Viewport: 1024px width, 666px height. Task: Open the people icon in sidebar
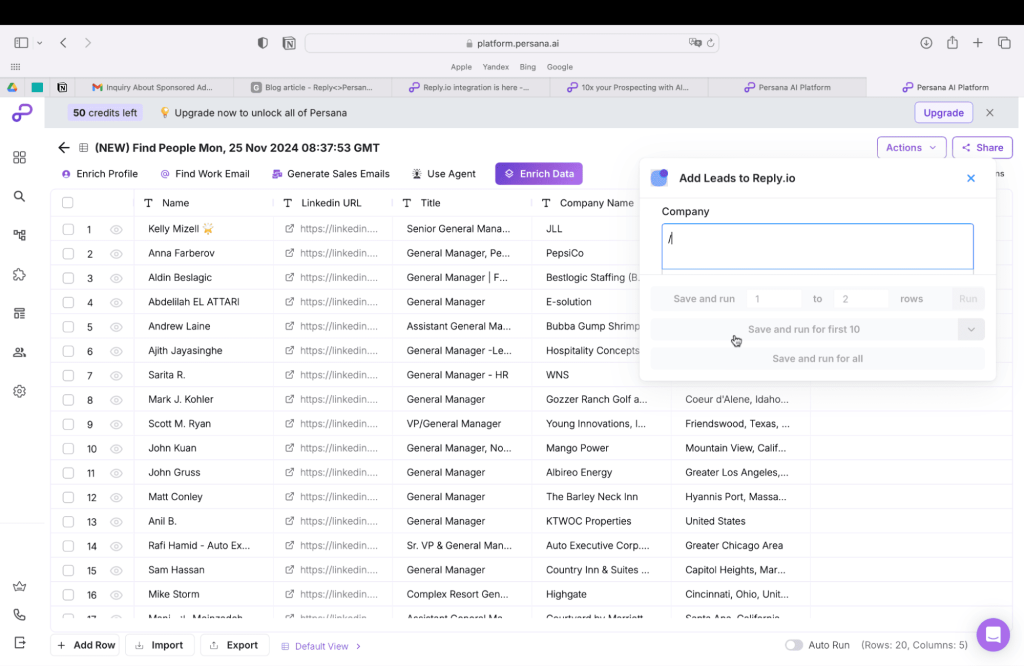(x=20, y=353)
